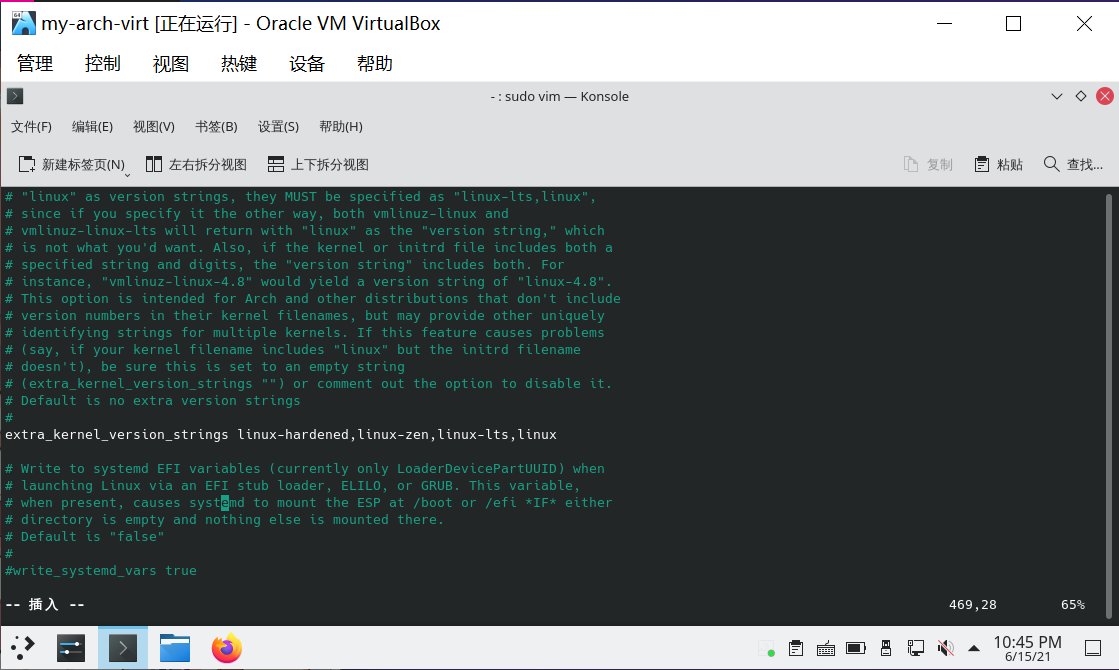Open System Settings from the taskbar
The height and width of the screenshot is (670, 1119).
71,648
